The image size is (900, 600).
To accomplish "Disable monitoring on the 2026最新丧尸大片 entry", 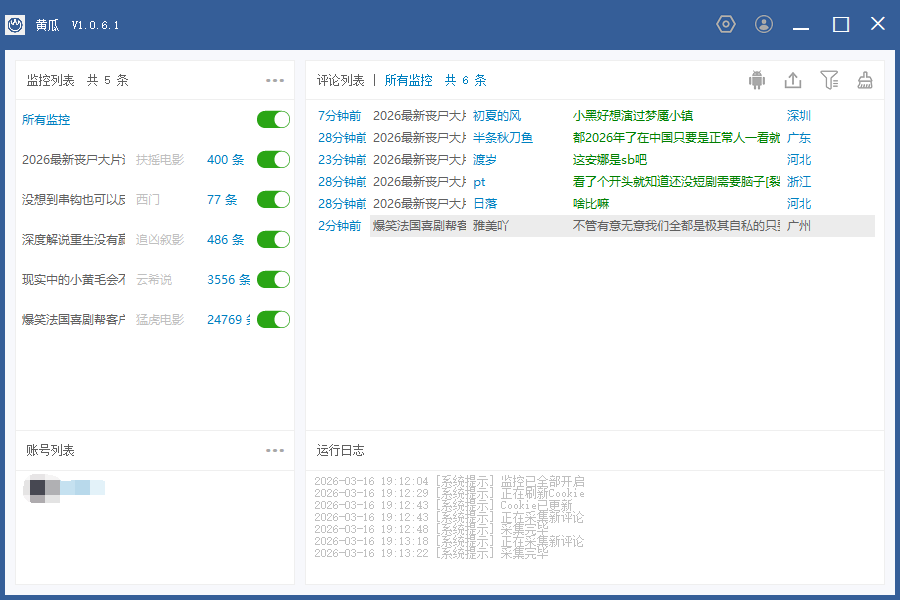I will click(272, 159).
